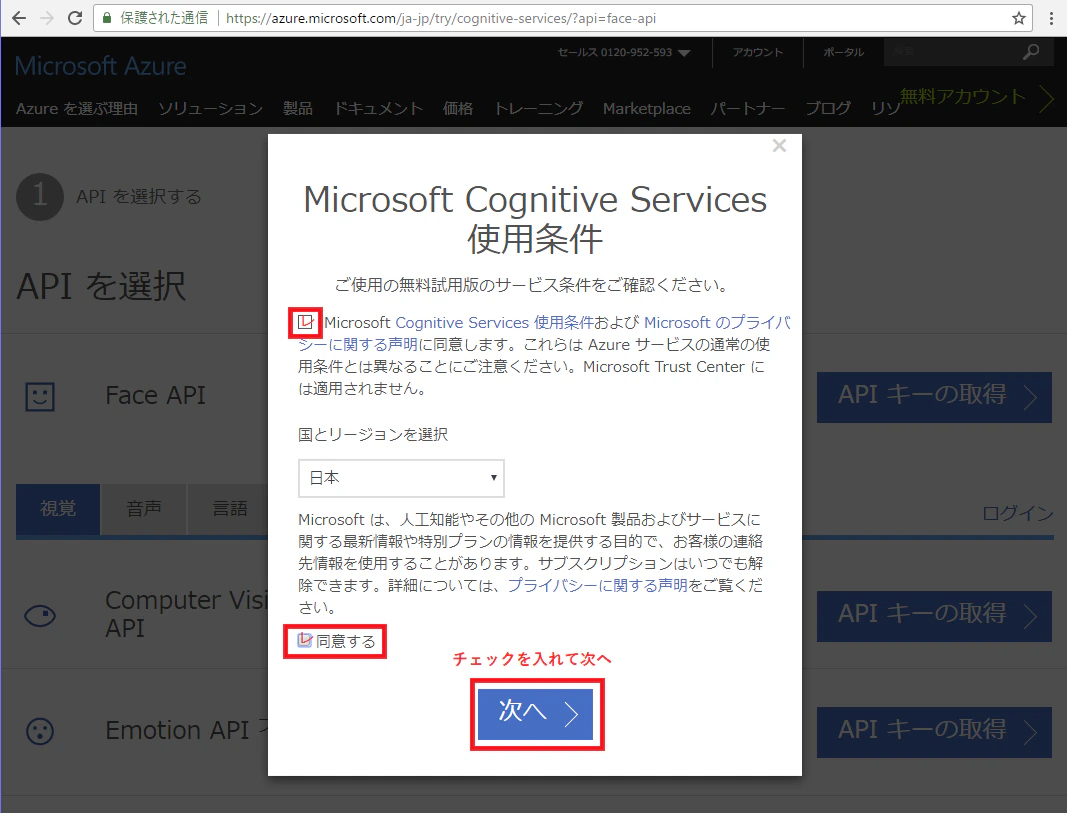Switch to the 視覚 tab
1067x813 pixels.
pos(58,509)
